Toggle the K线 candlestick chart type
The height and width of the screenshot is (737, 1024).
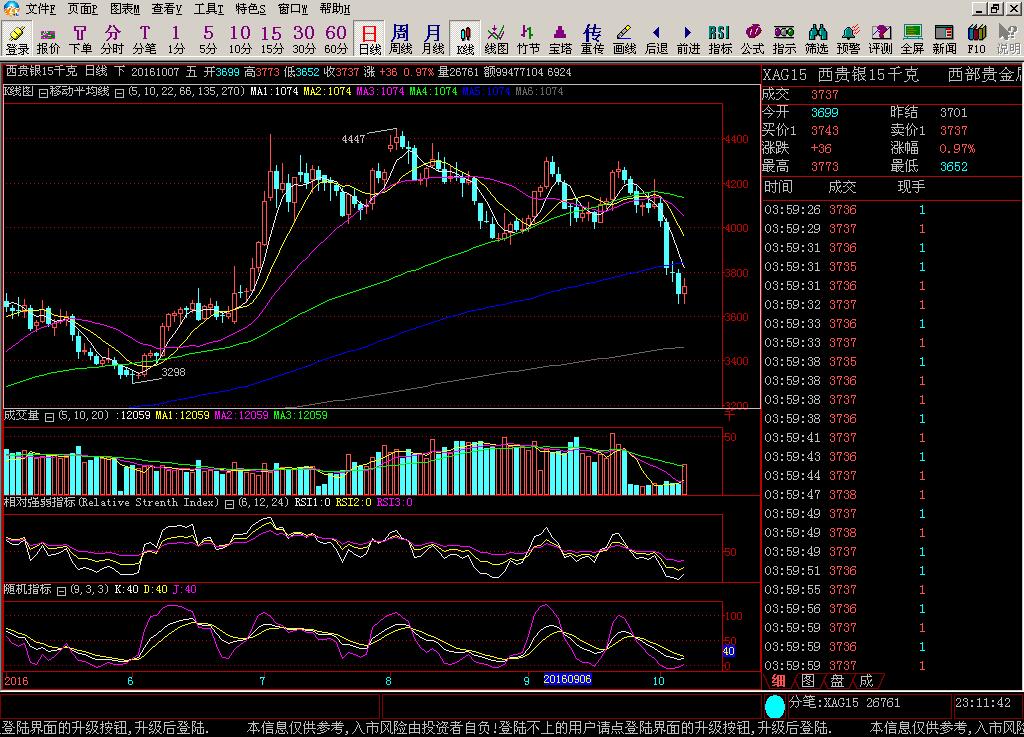tap(465, 39)
